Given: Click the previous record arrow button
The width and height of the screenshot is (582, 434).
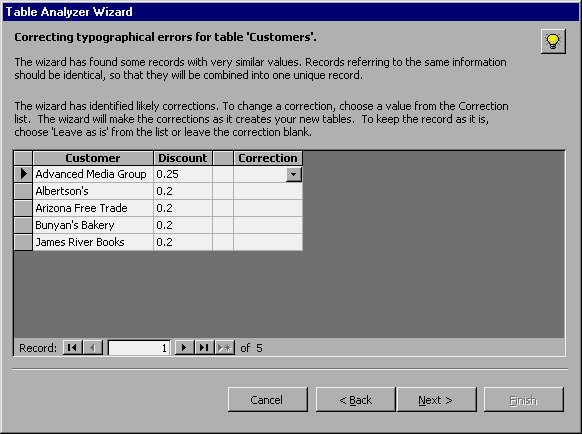Looking at the screenshot, I should click(x=93, y=348).
